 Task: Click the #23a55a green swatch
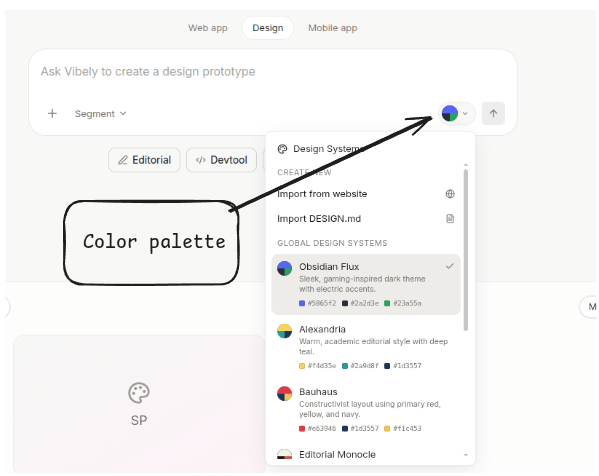pyautogui.click(x=387, y=303)
